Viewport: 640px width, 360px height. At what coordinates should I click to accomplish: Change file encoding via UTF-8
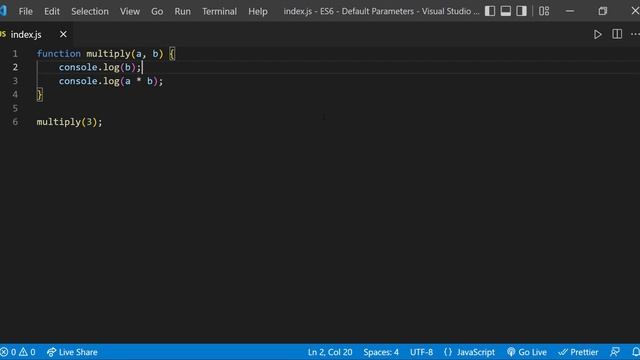421,352
